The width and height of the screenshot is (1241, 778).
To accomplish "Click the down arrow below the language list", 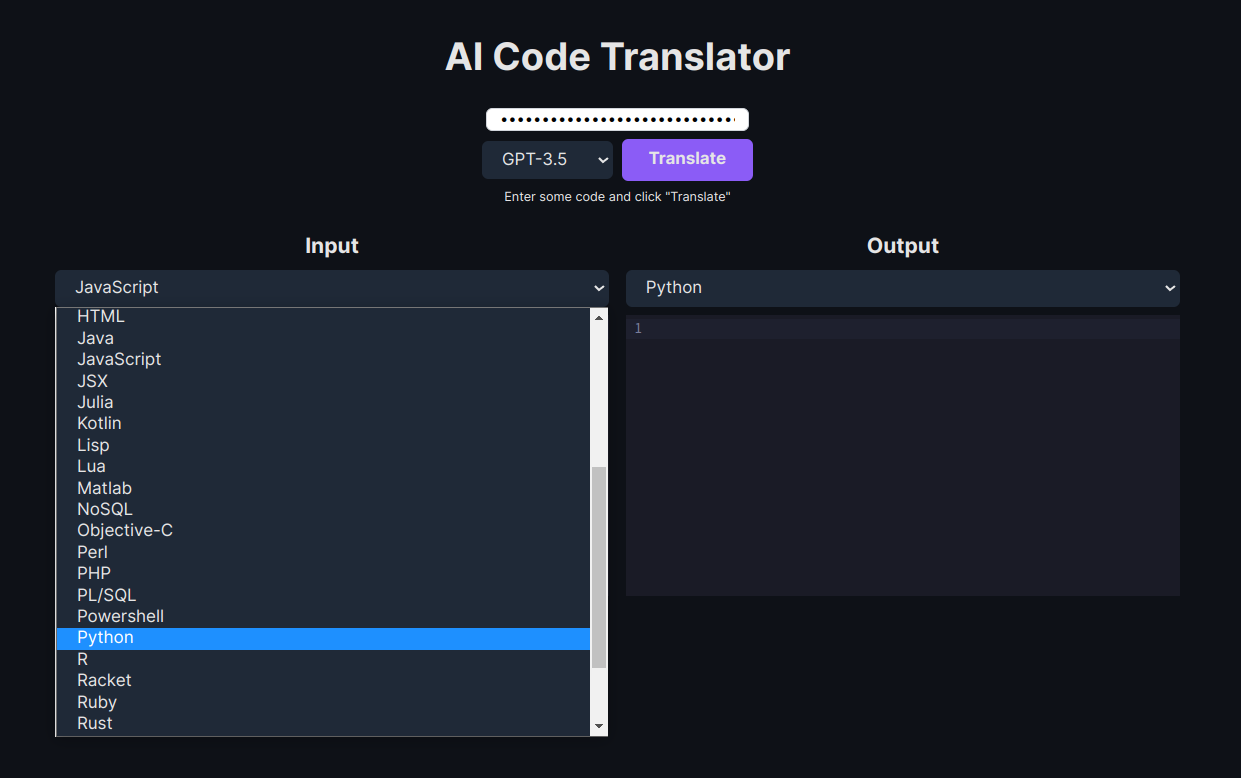I will pos(598,723).
